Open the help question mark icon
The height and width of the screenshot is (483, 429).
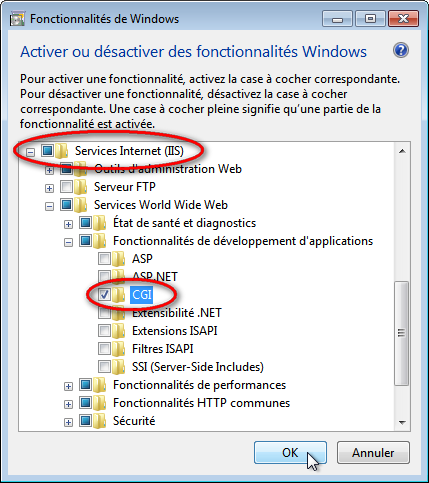click(401, 51)
